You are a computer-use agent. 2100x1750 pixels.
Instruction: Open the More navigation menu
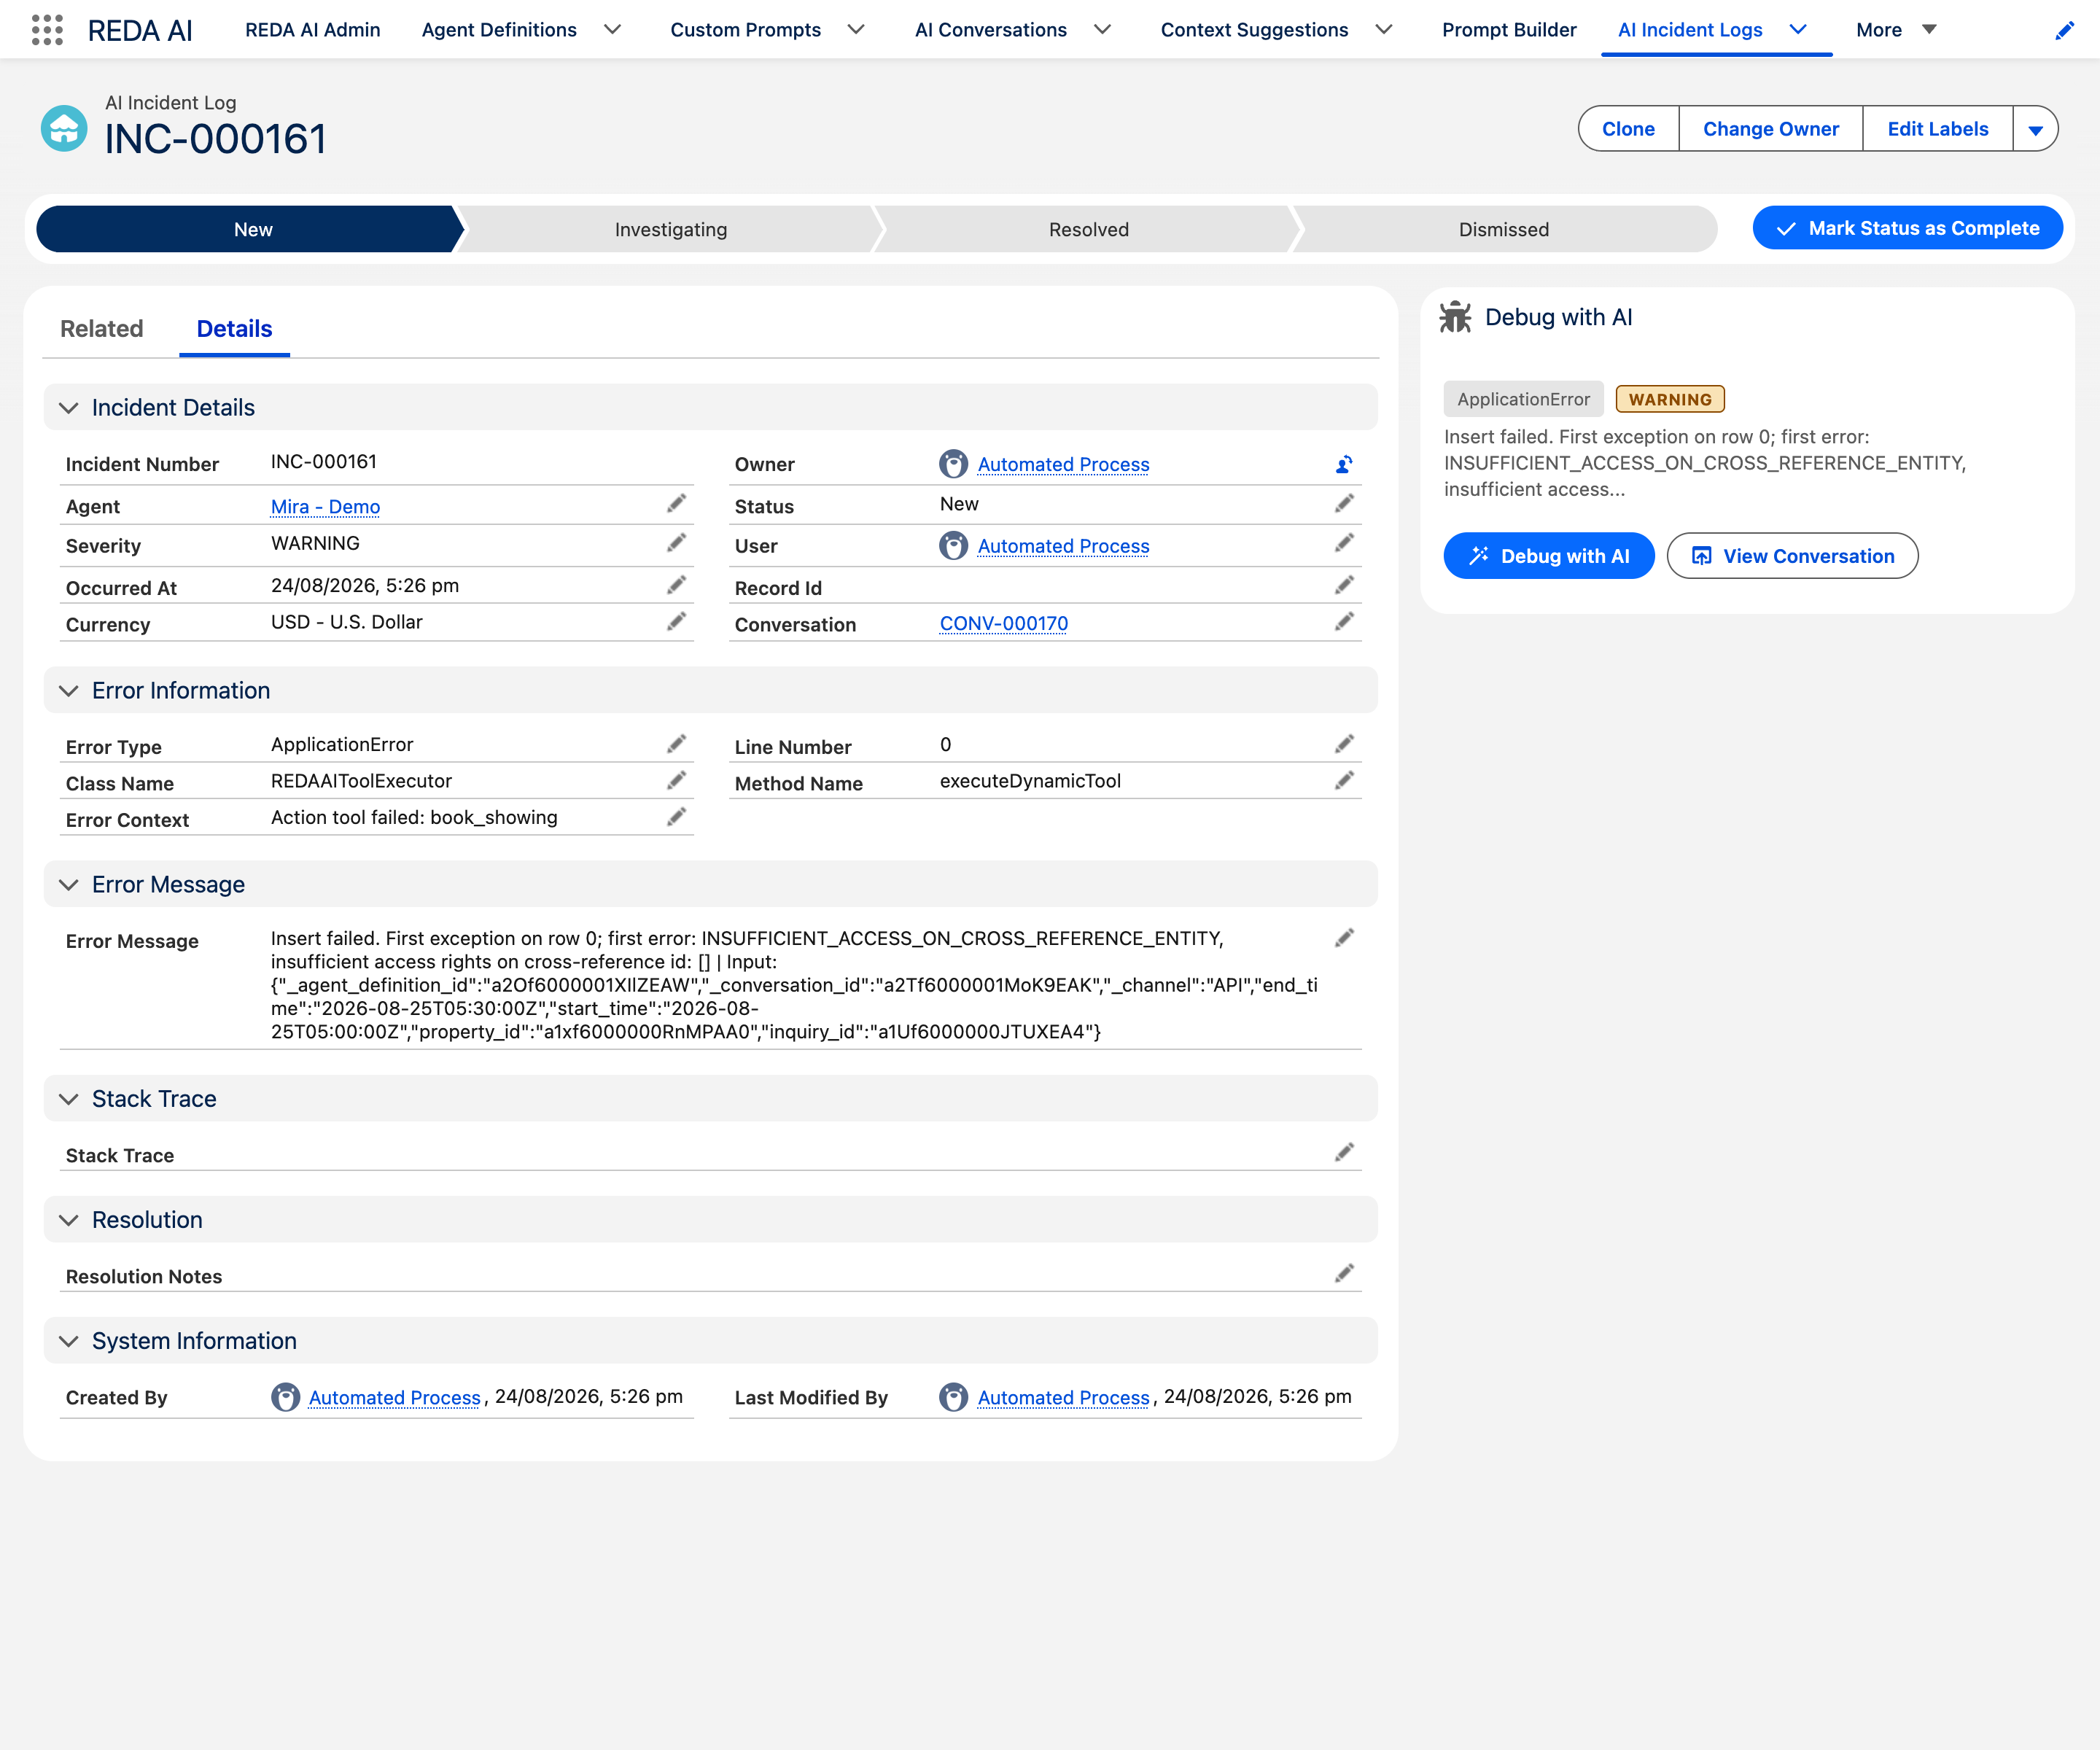coord(1897,30)
